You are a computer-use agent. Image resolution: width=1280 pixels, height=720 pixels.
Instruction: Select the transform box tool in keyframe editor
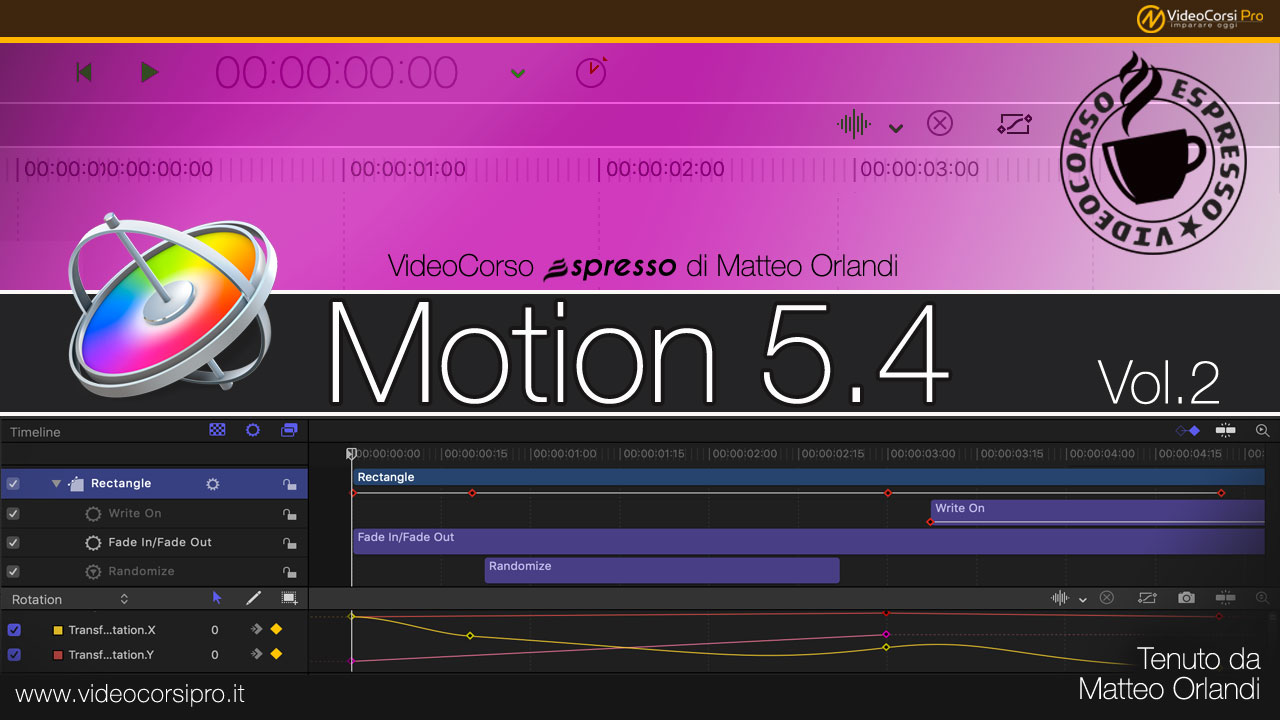289,598
